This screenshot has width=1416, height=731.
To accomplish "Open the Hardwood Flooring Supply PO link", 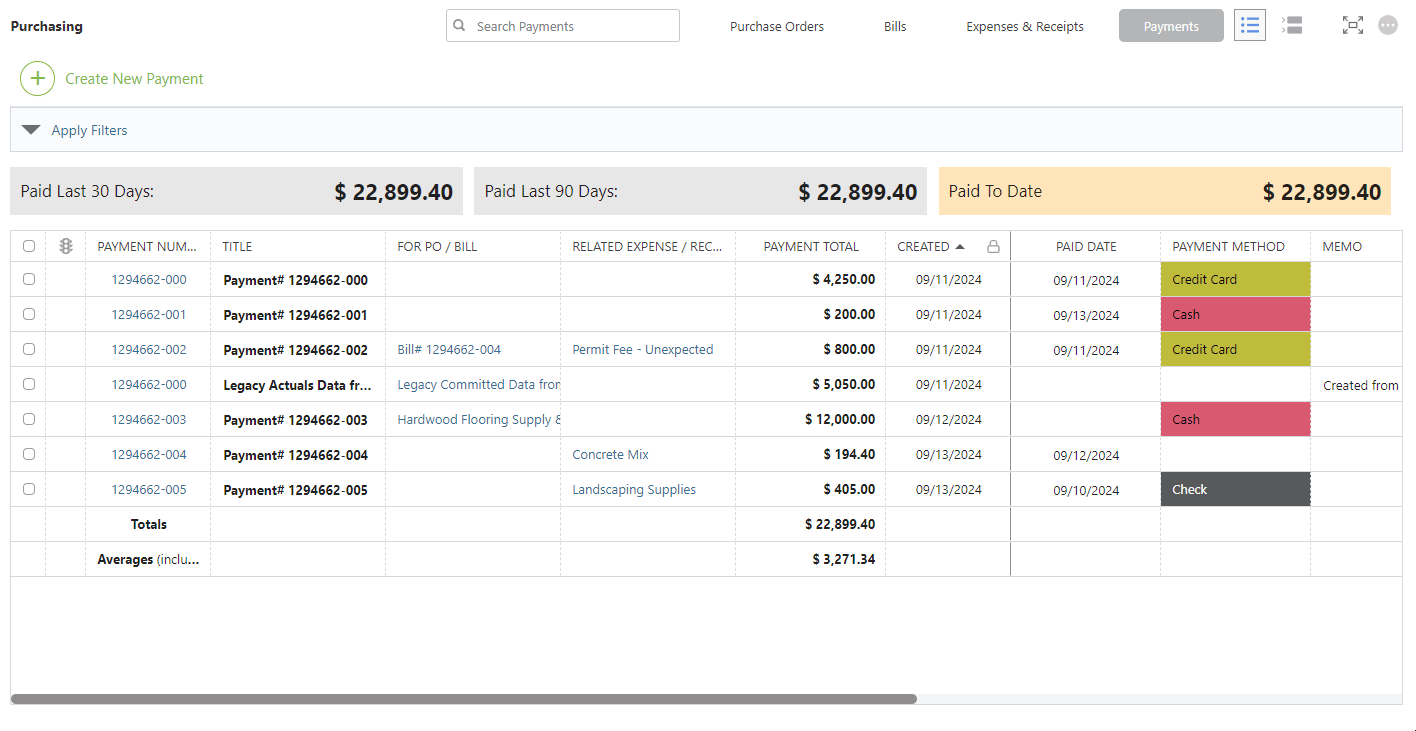I will [x=479, y=420].
